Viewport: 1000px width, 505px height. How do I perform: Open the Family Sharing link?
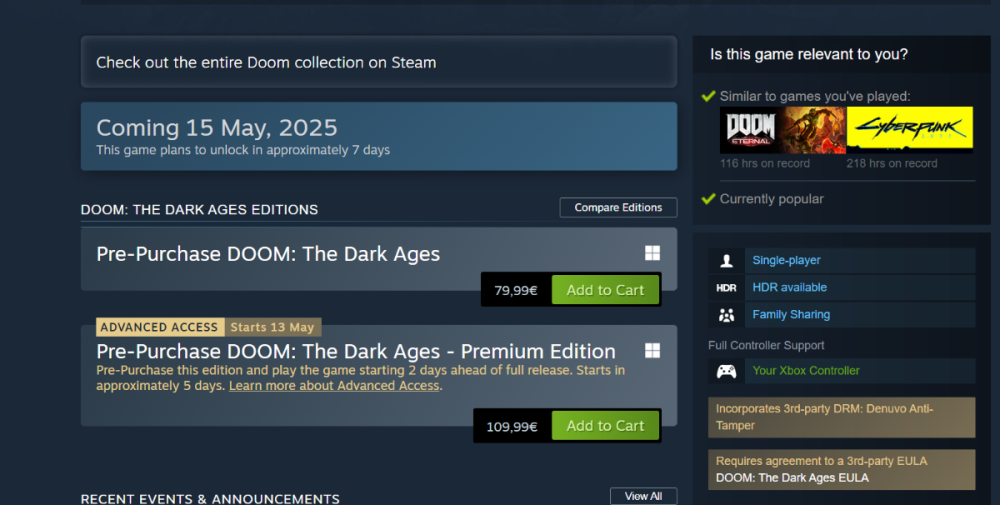(x=791, y=315)
